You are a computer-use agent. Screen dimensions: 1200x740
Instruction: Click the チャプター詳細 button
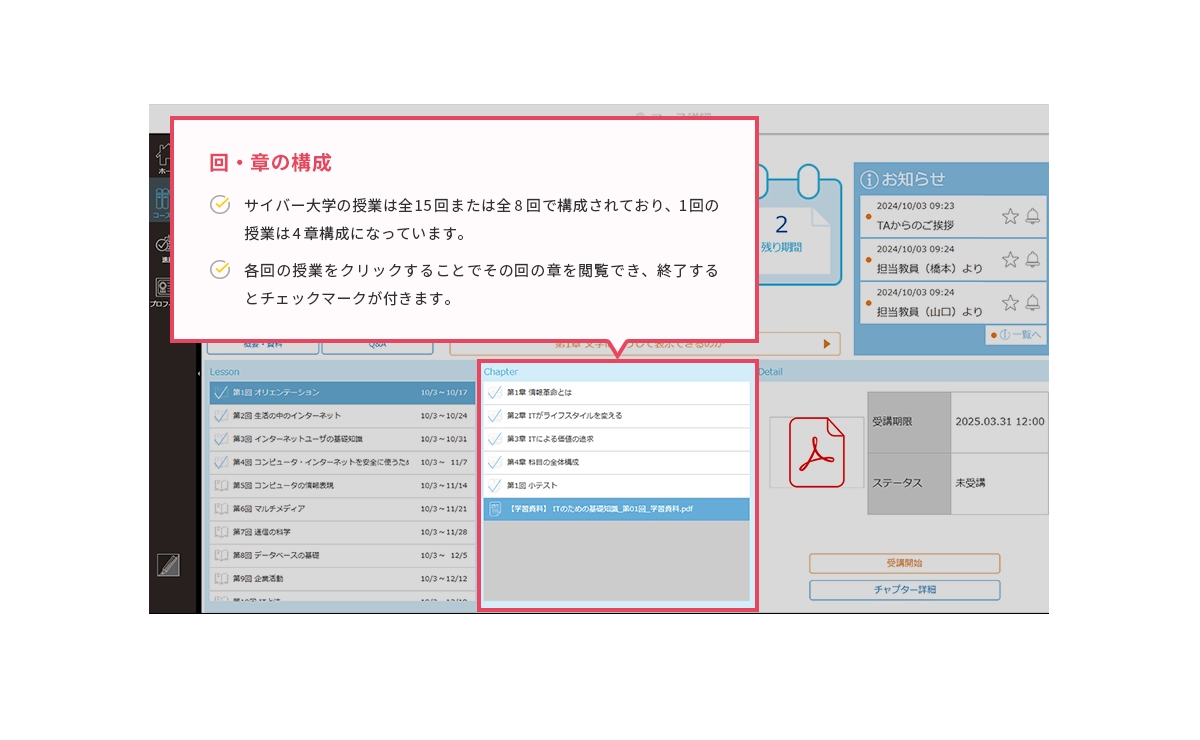pyautogui.click(x=904, y=590)
